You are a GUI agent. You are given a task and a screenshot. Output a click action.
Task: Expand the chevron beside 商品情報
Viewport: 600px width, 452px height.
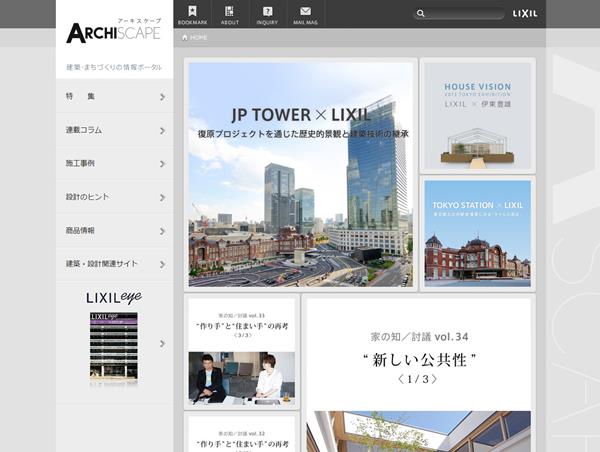(163, 231)
